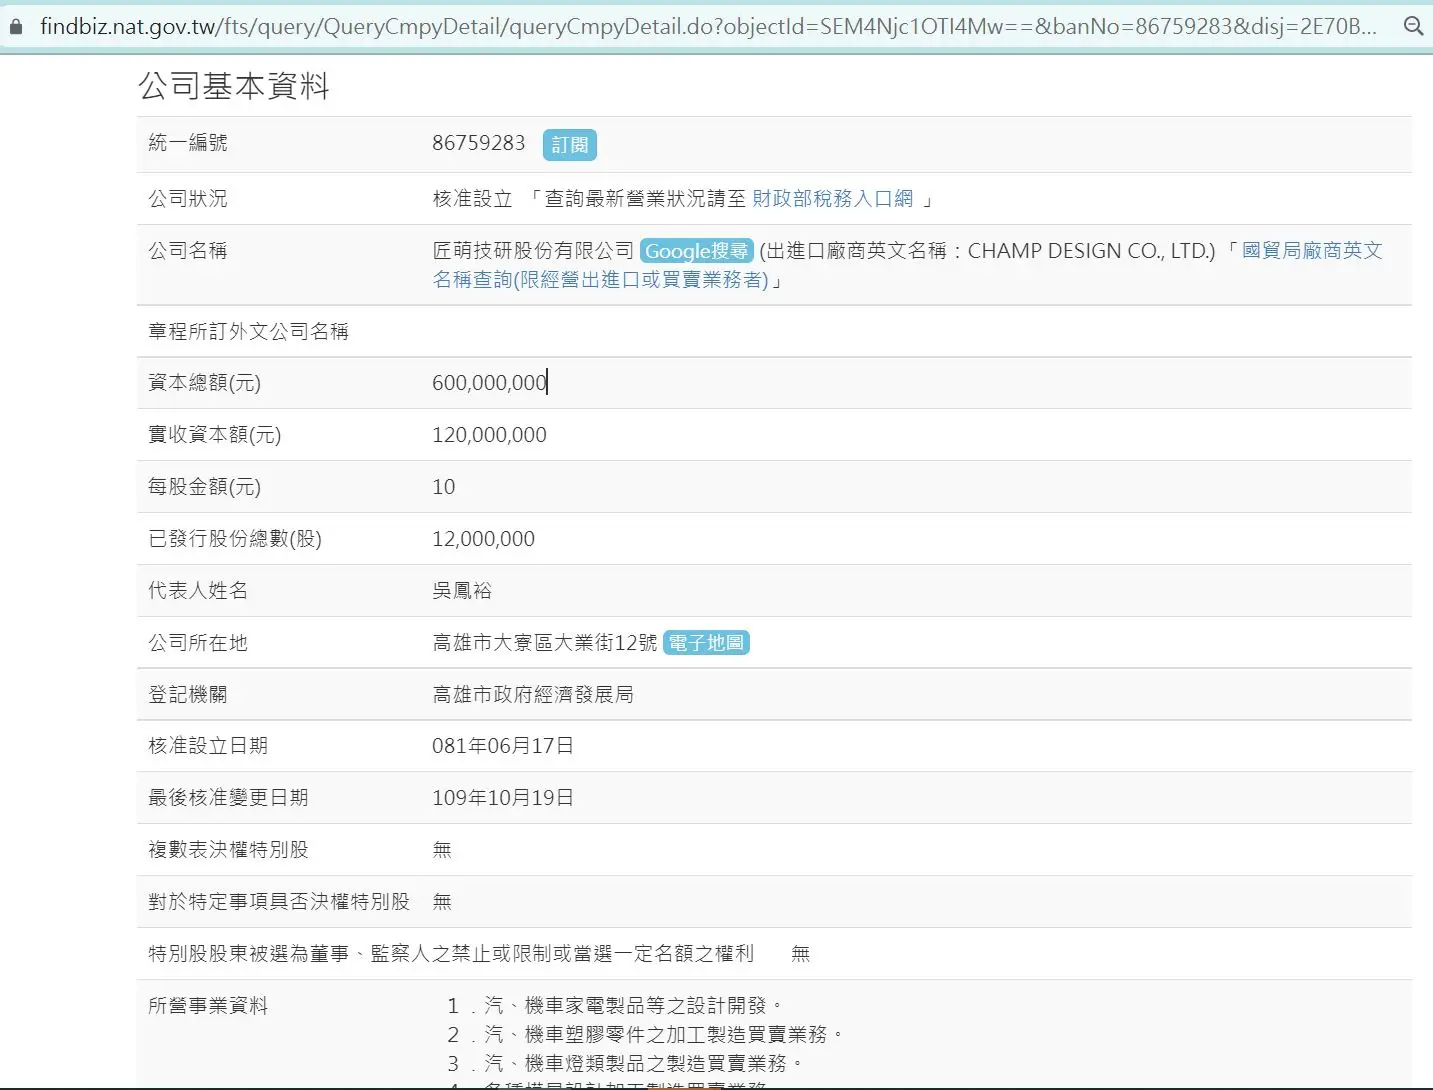Click the 資本總額 value 600,000,000
Image resolution: width=1433 pixels, height=1090 pixels.
pyautogui.click(x=489, y=383)
